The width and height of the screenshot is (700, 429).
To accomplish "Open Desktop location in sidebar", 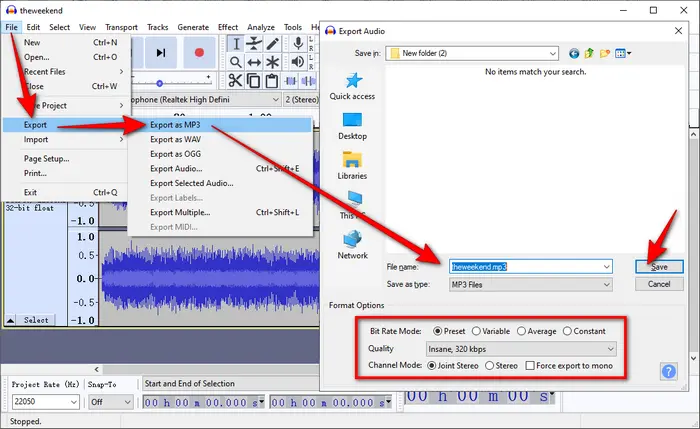I will coord(352,127).
